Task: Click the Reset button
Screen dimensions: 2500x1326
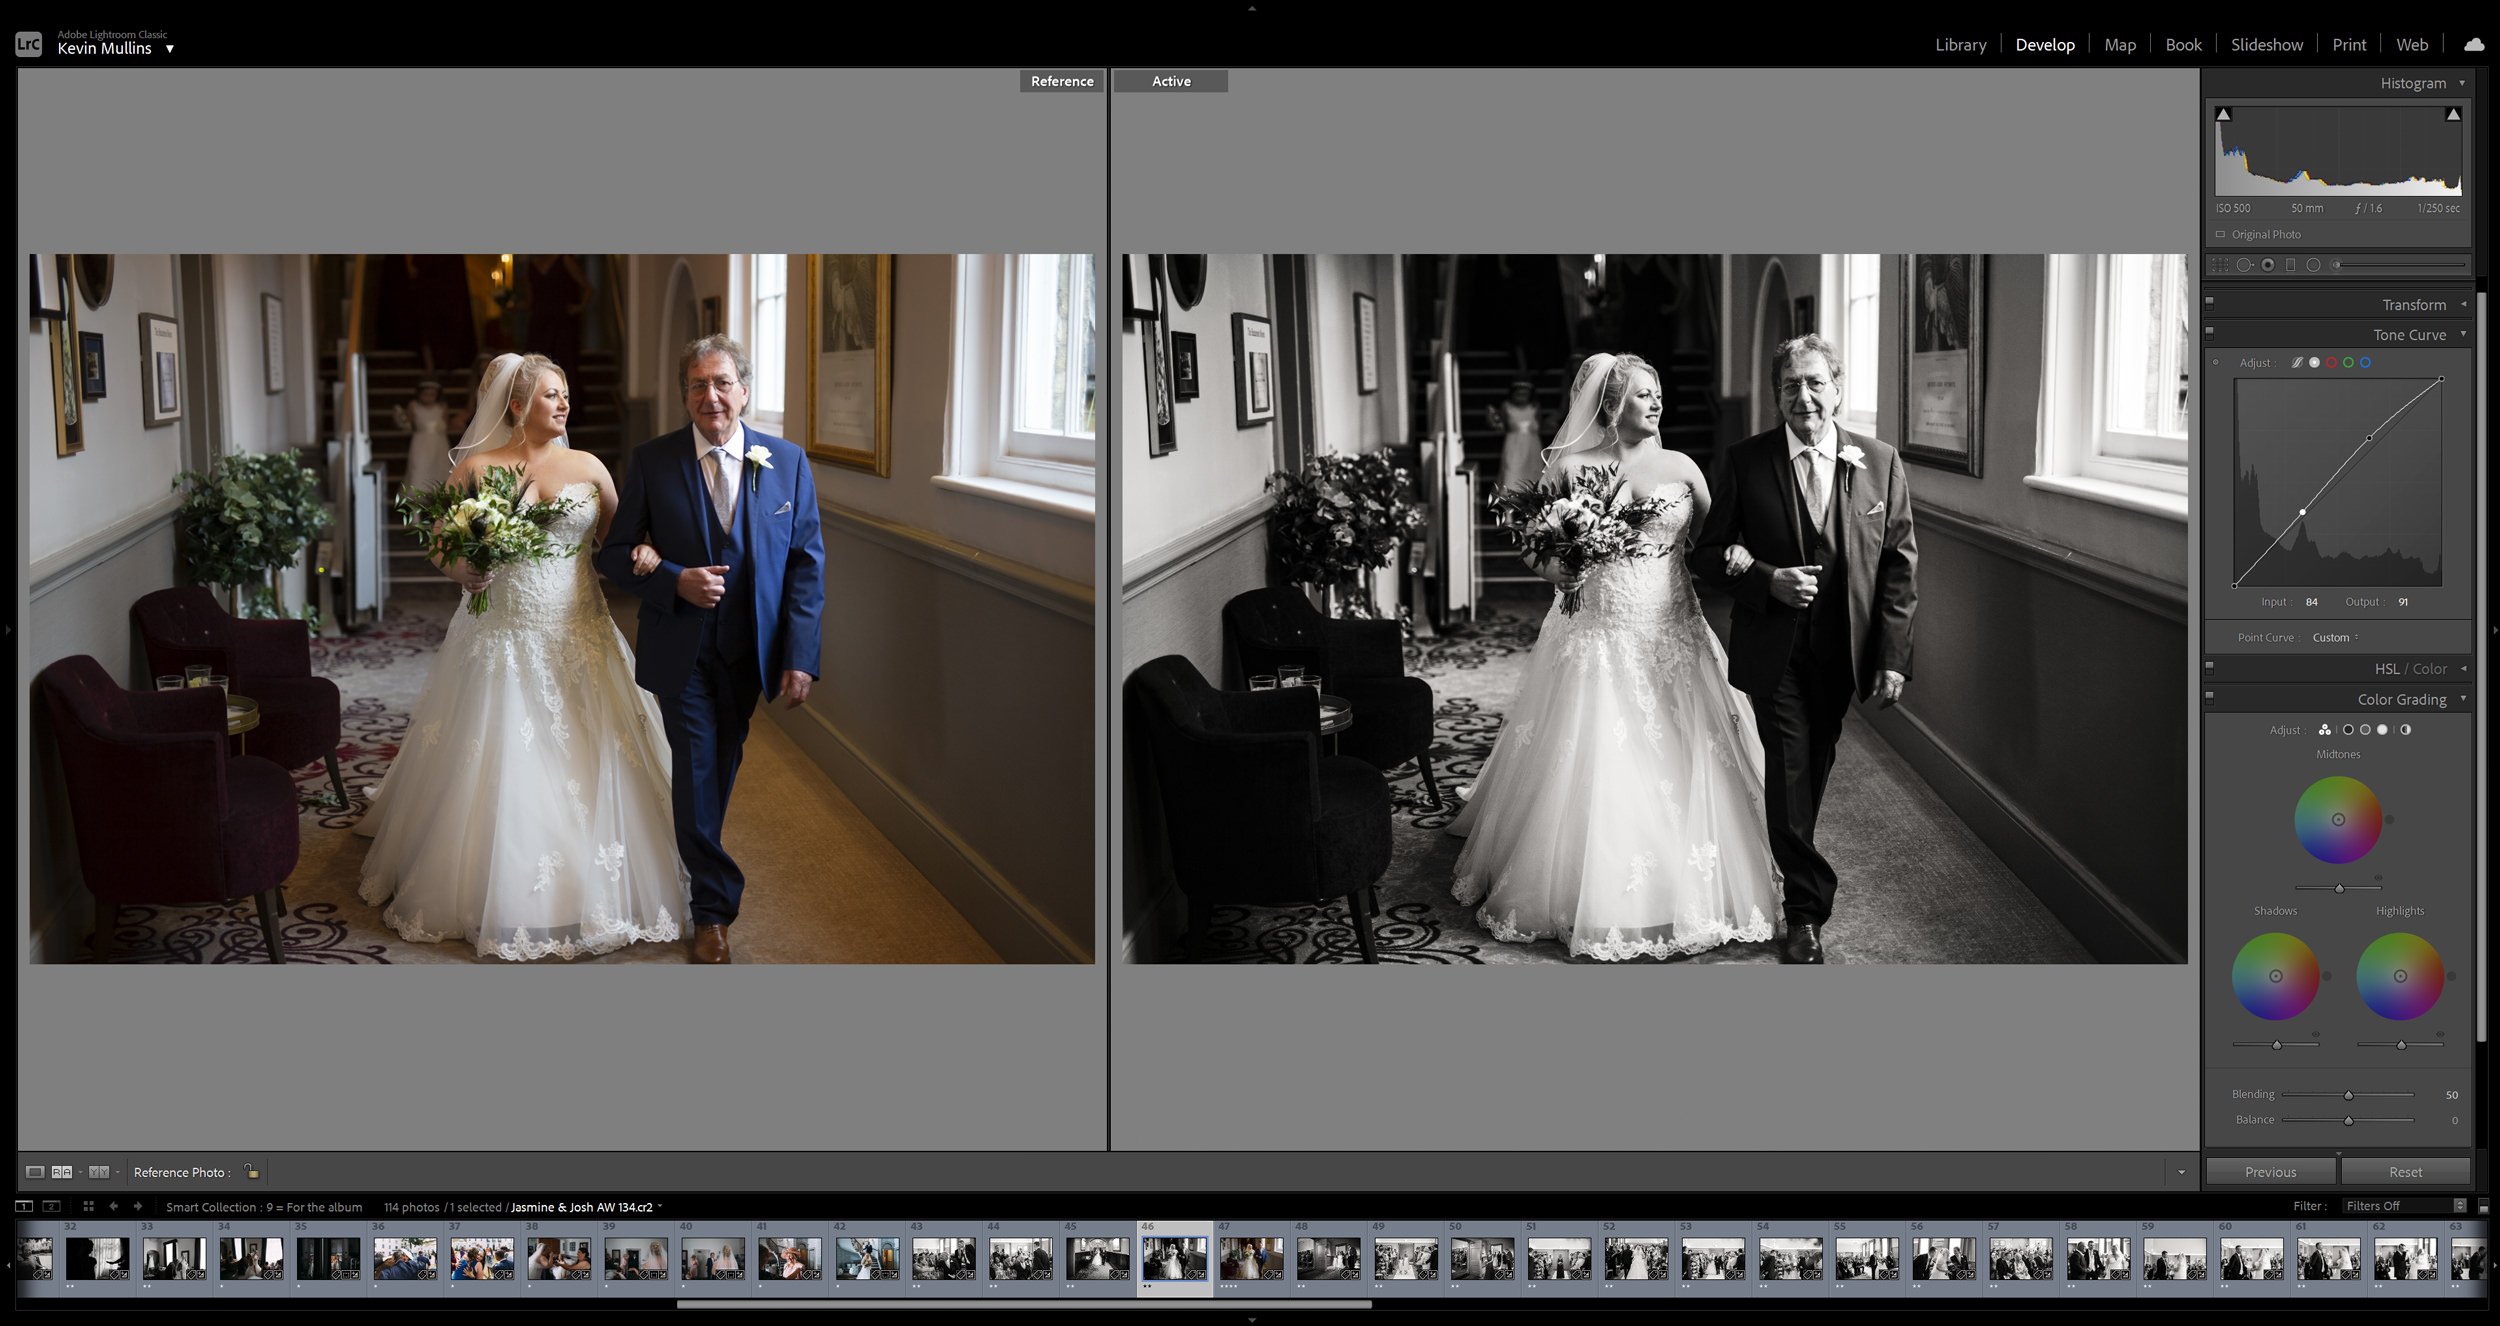Action: (2406, 1171)
